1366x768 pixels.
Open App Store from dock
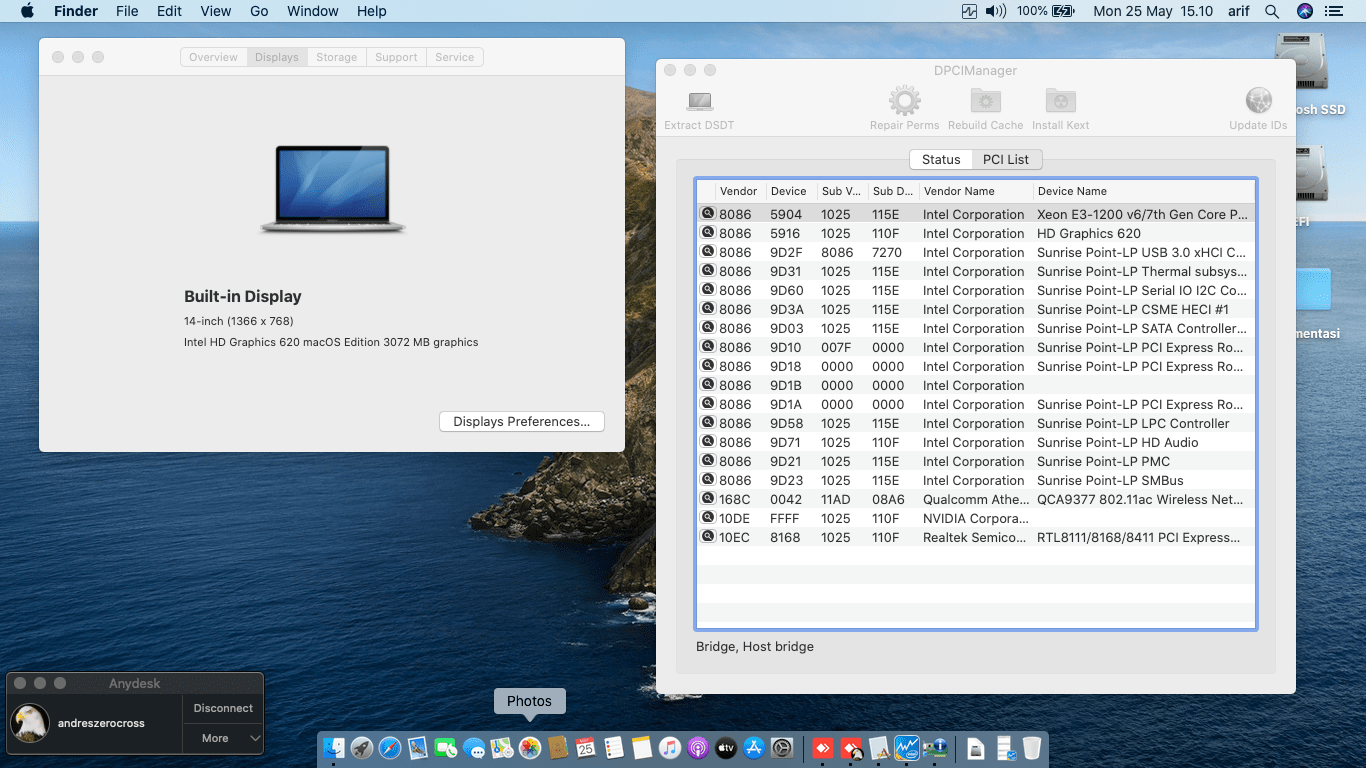(755, 748)
